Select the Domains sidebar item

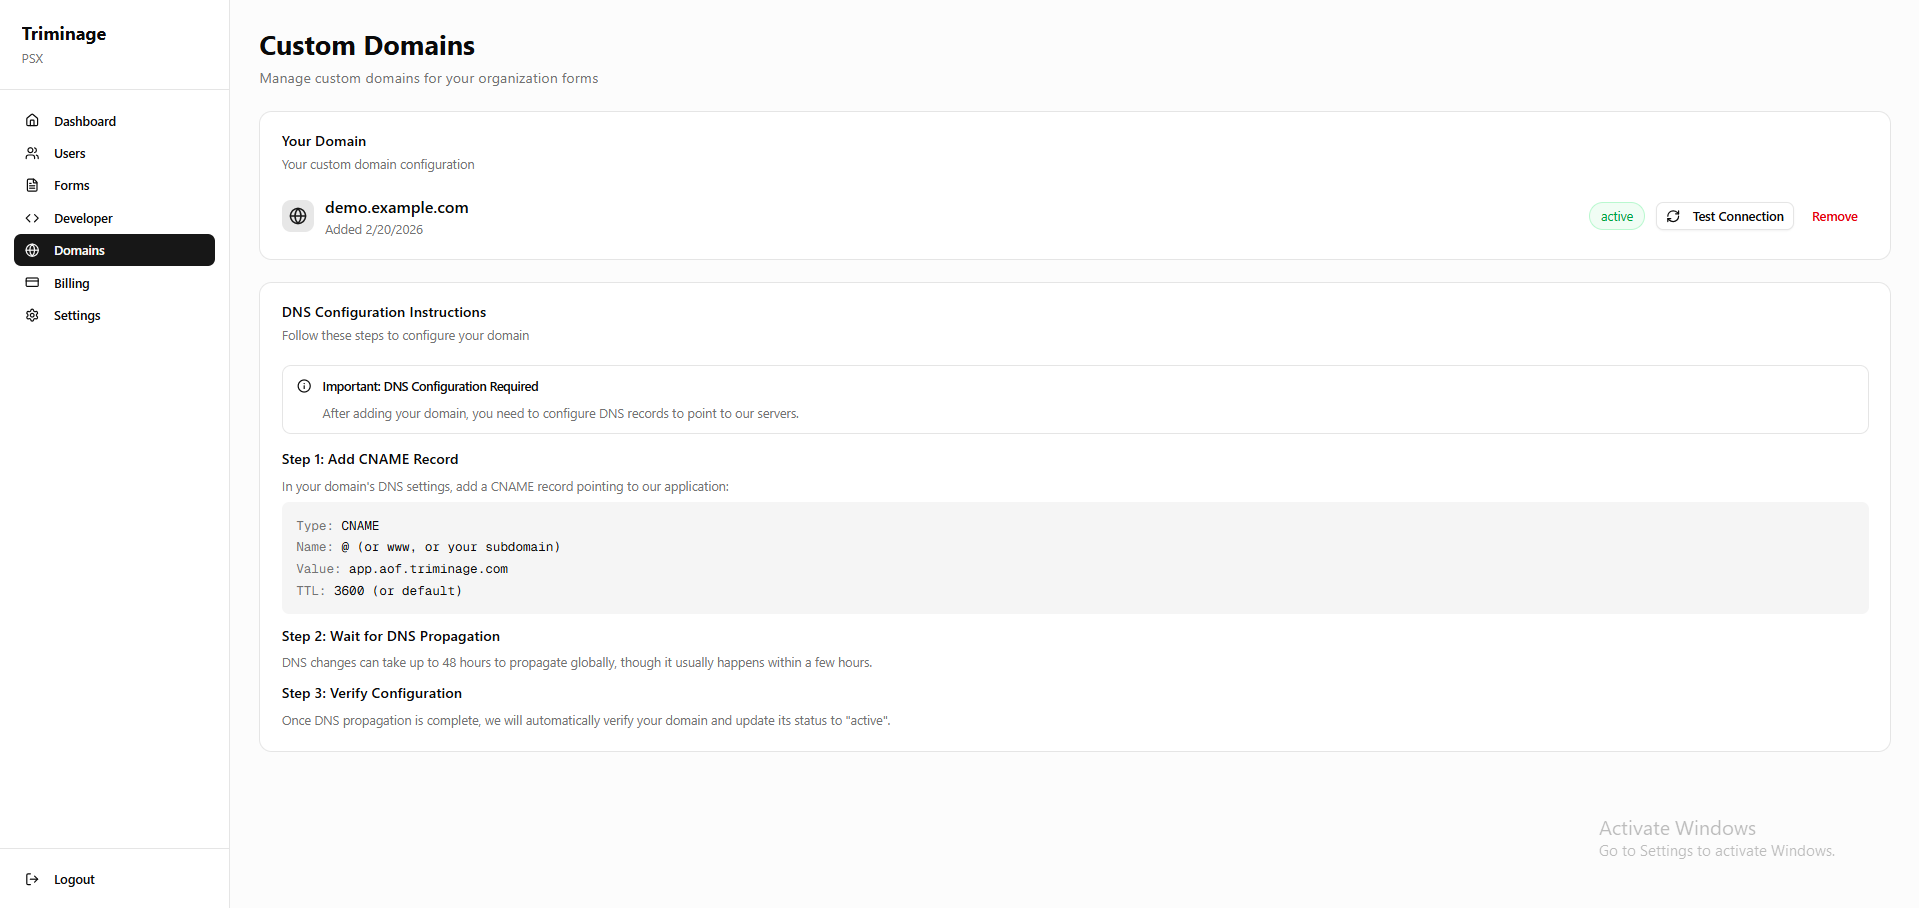click(114, 250)
